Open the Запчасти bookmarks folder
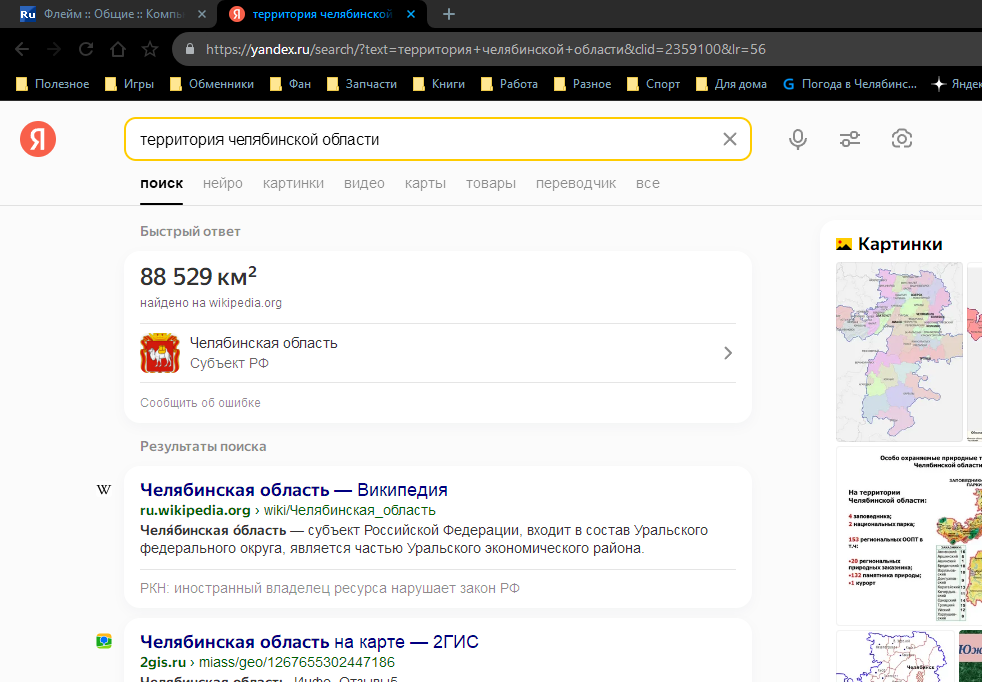This screenshot has height=682, width=982. tap(362, 84)
